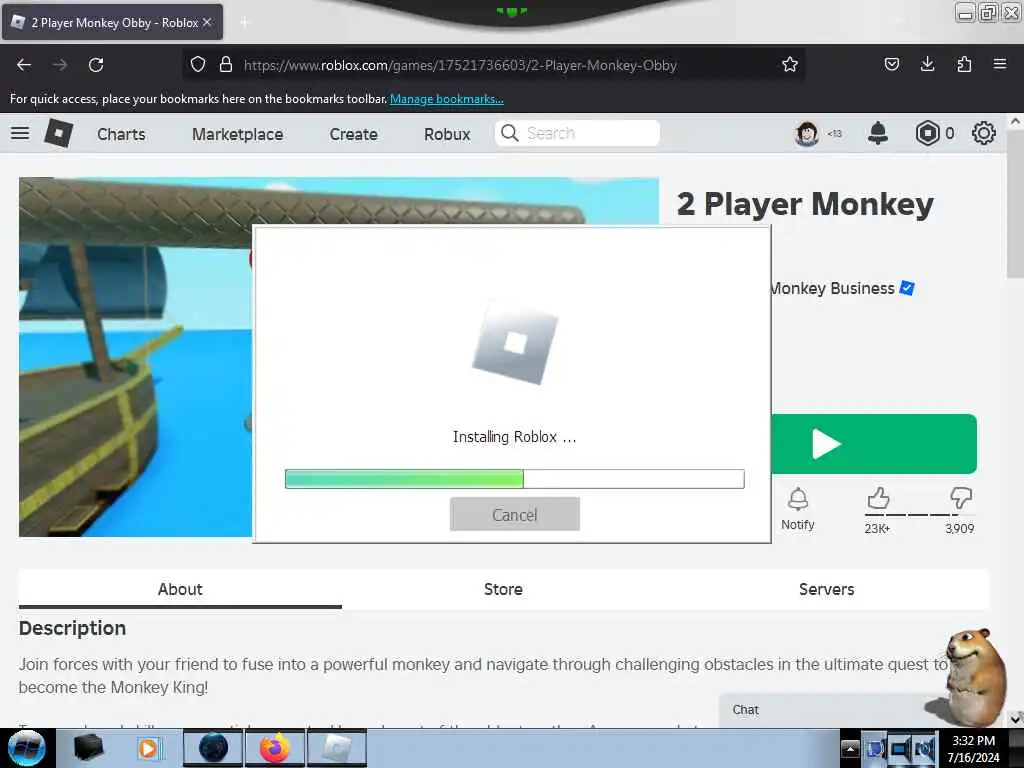Open the Marketplace page
This screenshot has height=768, width=1024.
[x=238, y=134]
